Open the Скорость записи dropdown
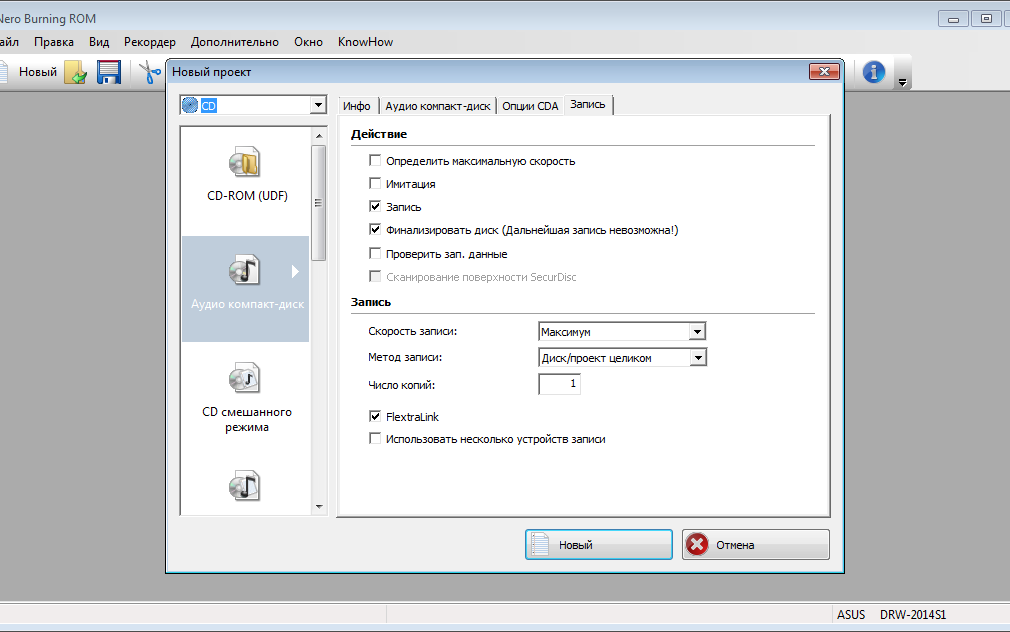The height and width of the screenshot is (632, 1010). coord(697,332)
